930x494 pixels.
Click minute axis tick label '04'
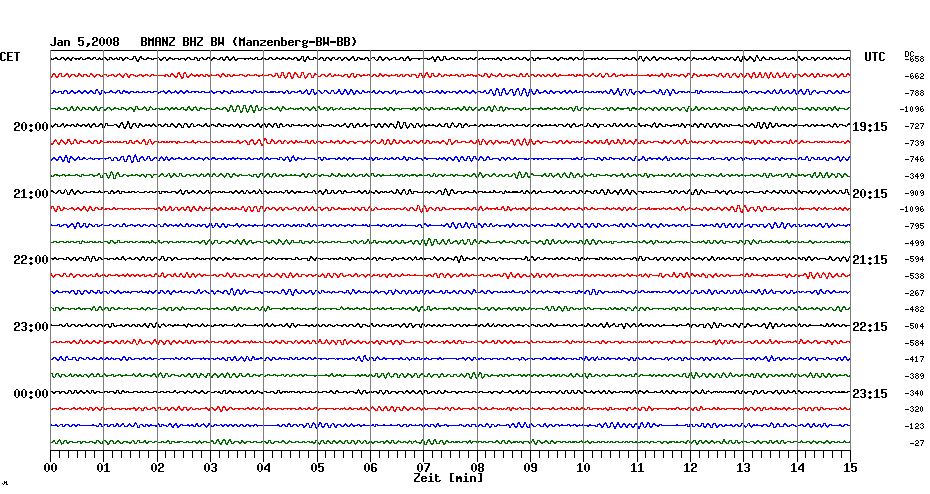pos(264,468)
